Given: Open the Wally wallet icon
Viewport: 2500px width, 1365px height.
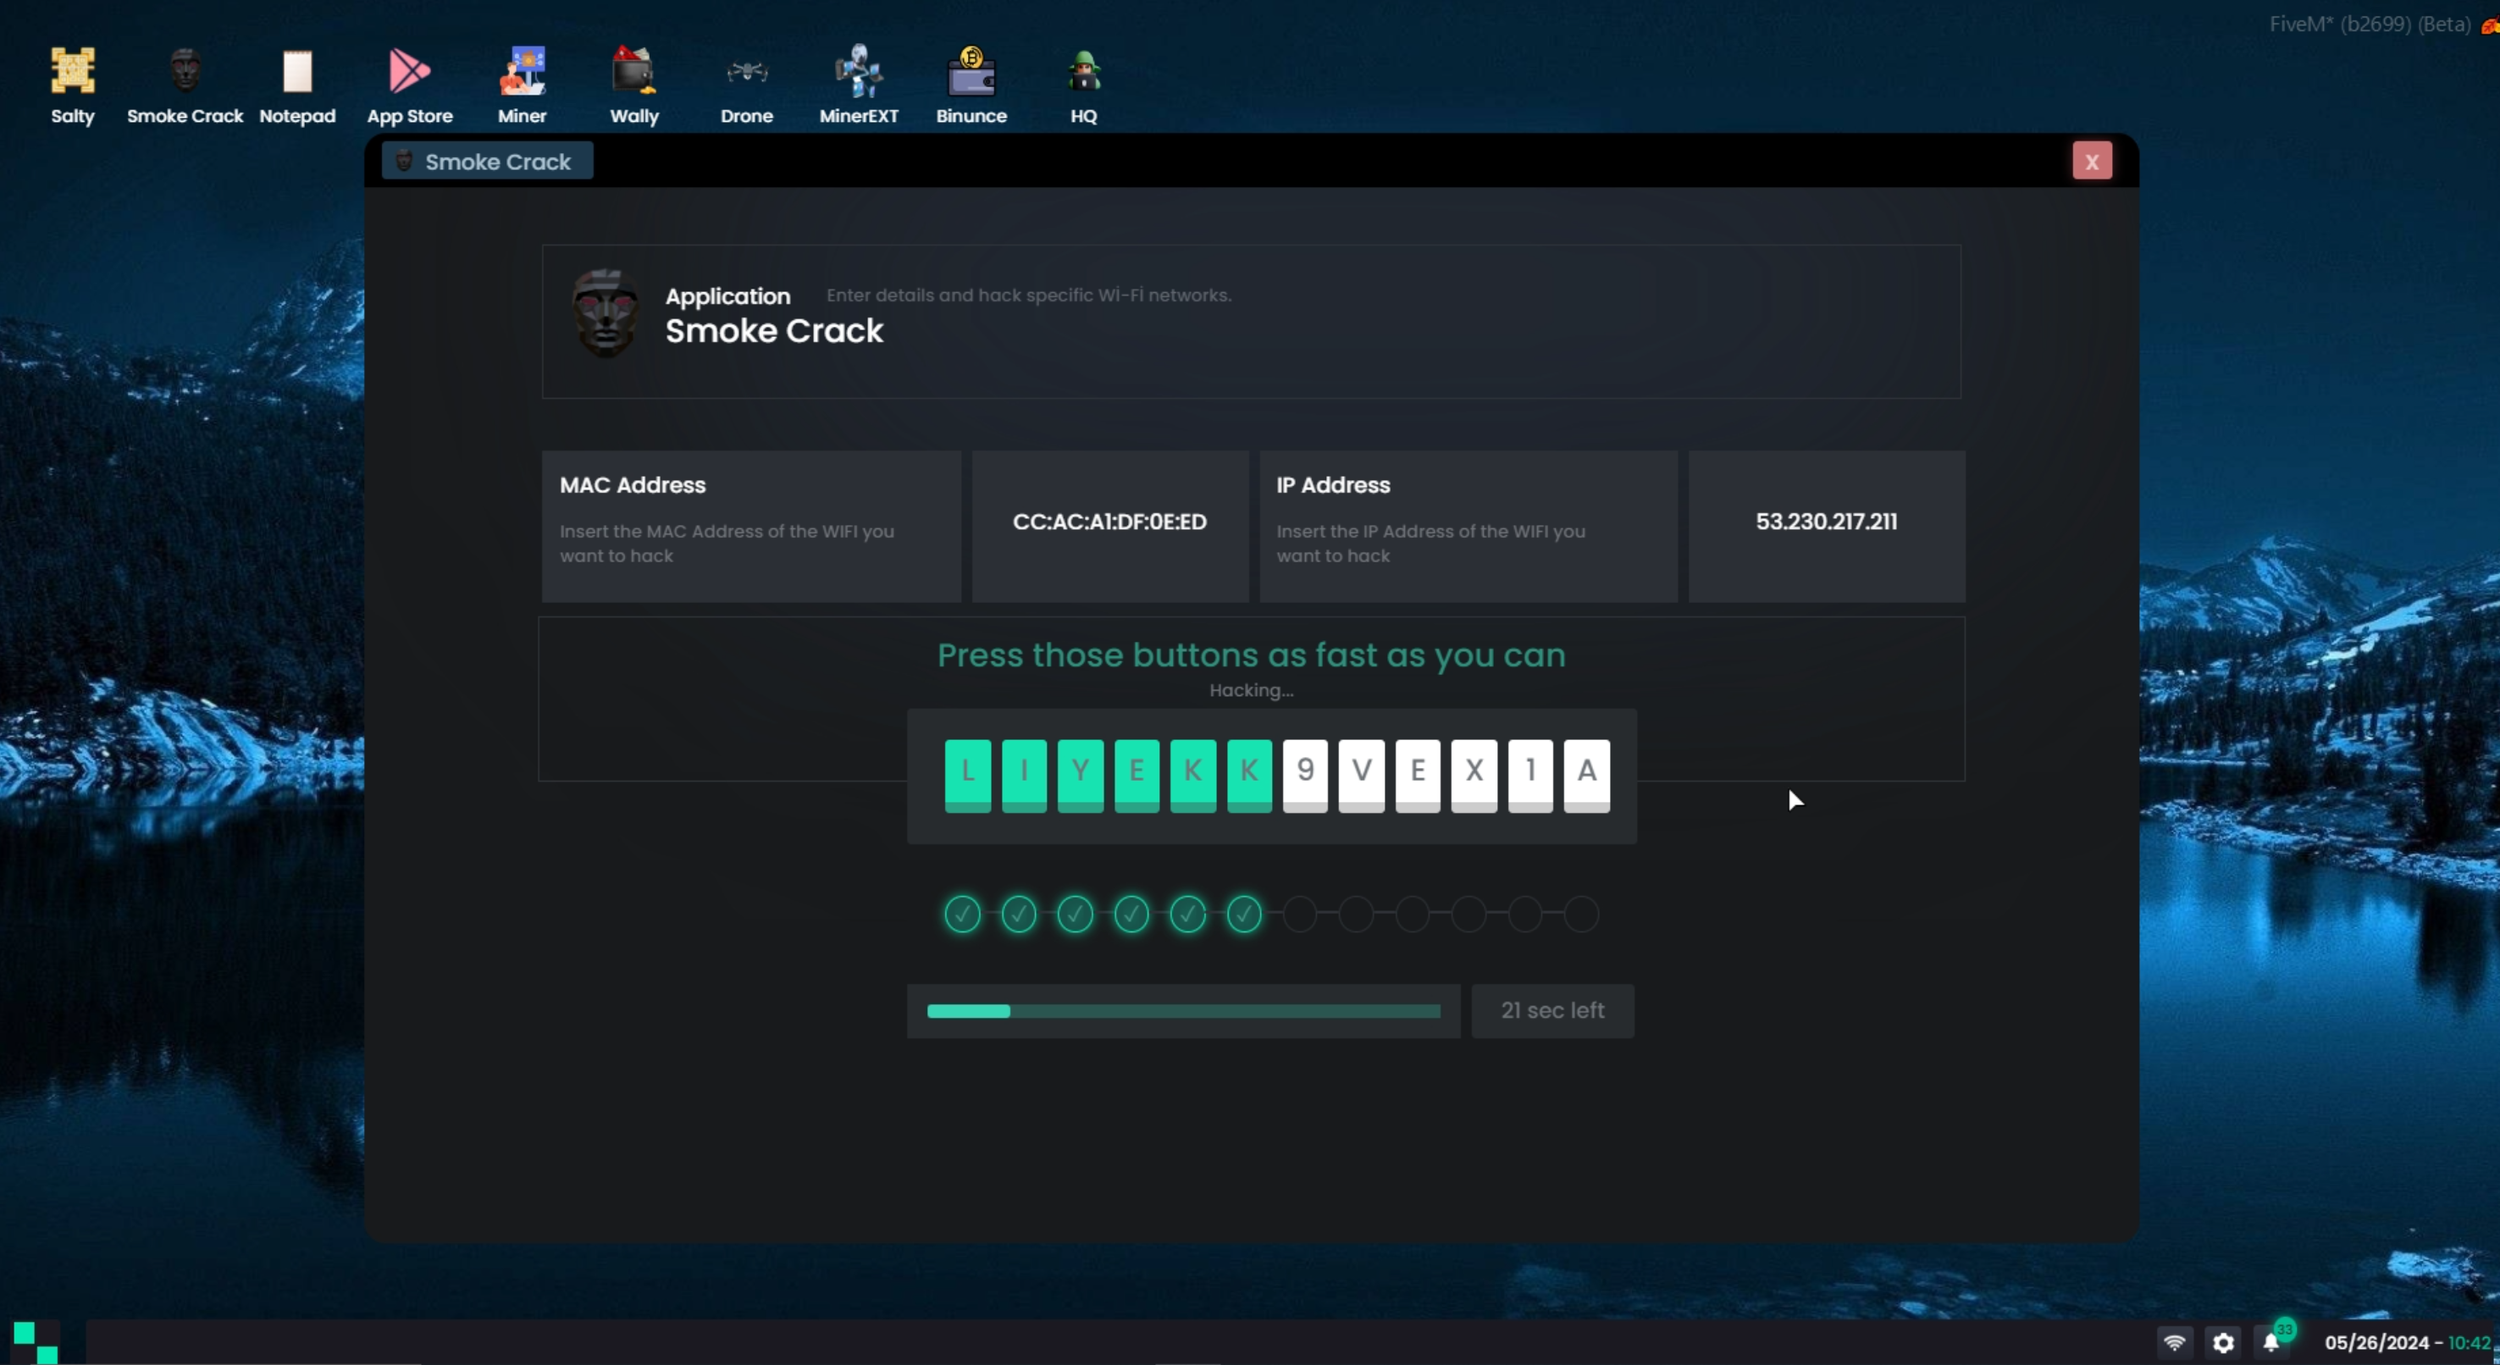Looking at the screenshot, I should [x=634, y=85].
